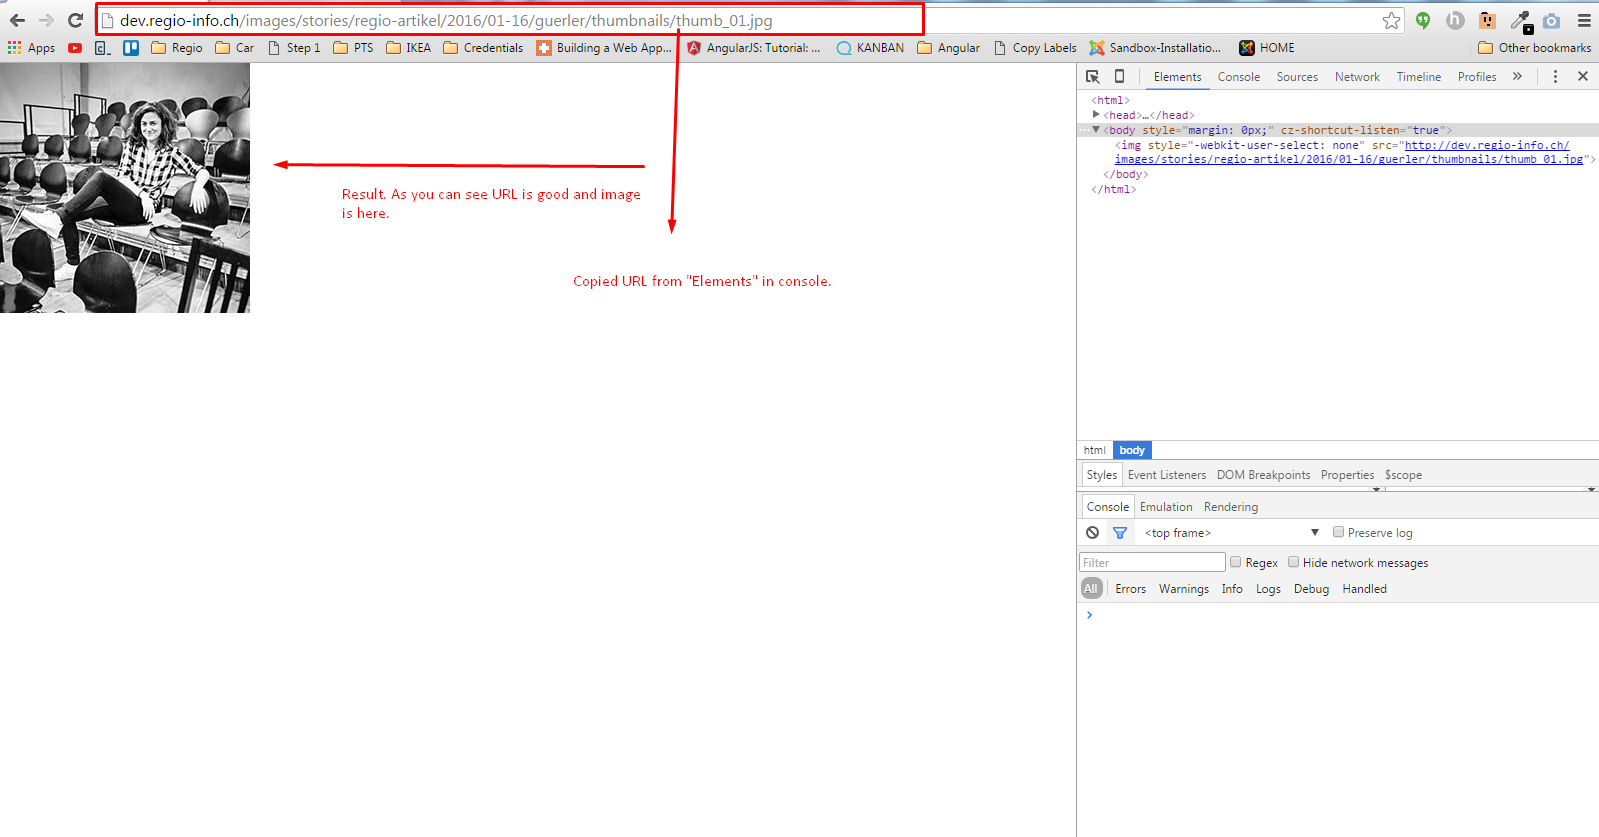
Task: Open the Chrome hamburger menu
Action: point(1584,20)
